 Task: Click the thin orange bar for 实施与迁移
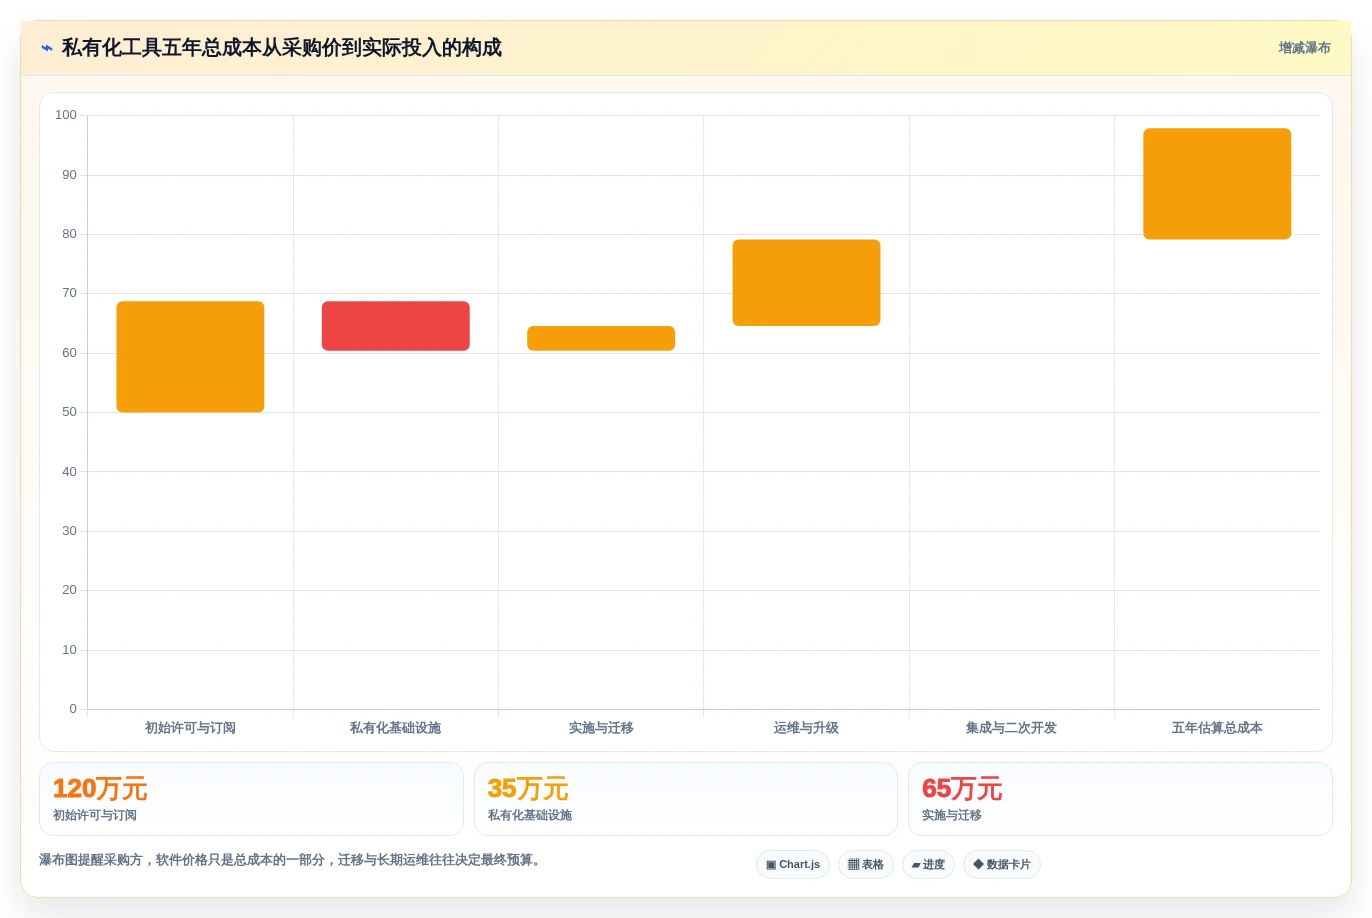click(x=601, y=338)
